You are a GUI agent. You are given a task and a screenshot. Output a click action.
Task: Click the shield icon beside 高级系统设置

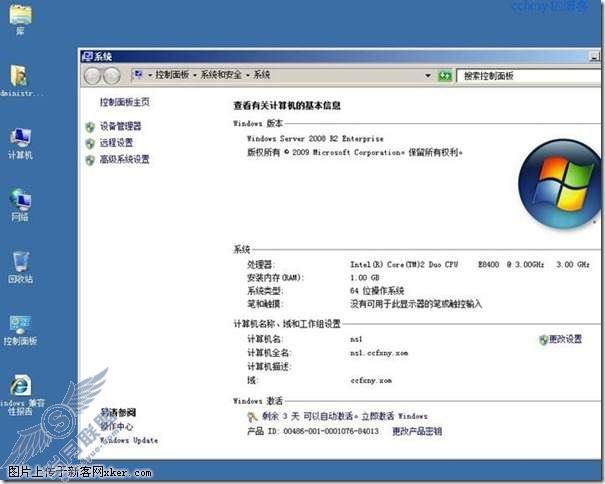[x=90, y=160]
